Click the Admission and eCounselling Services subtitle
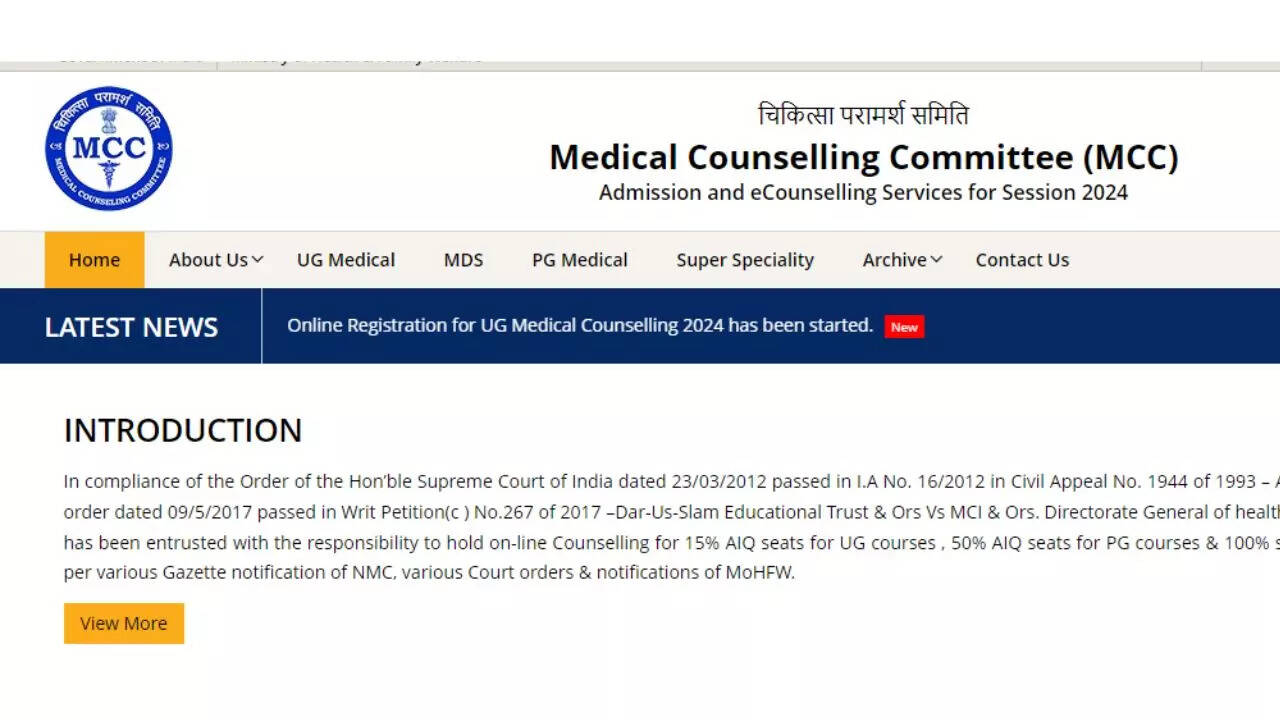The image size is (1280, 720). [x=862, y=192]
